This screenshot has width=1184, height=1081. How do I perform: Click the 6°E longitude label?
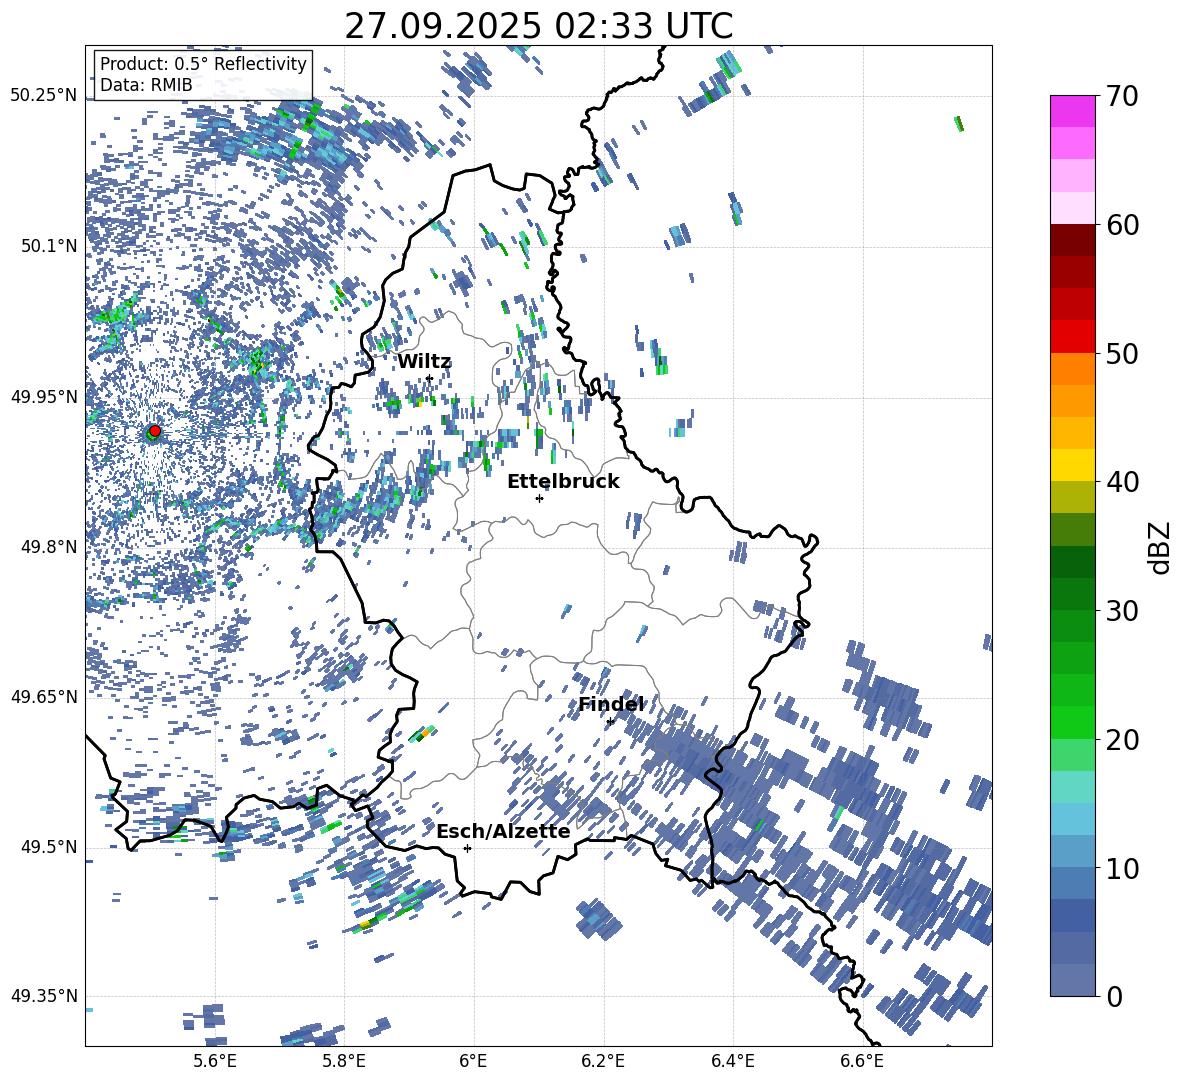(473, 1061)
